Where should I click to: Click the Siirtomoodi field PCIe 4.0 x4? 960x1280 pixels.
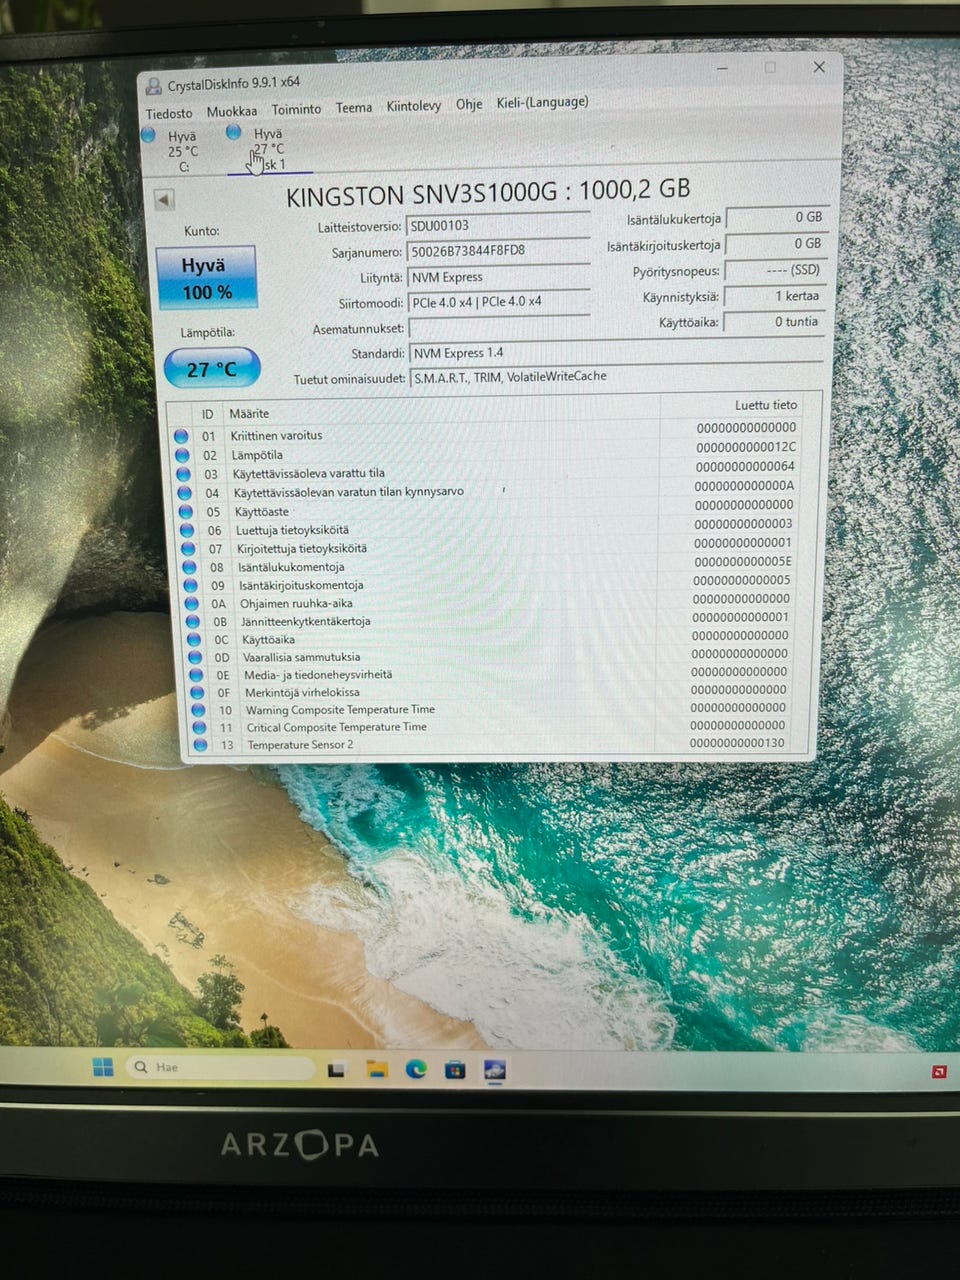(x=498, y=302)
